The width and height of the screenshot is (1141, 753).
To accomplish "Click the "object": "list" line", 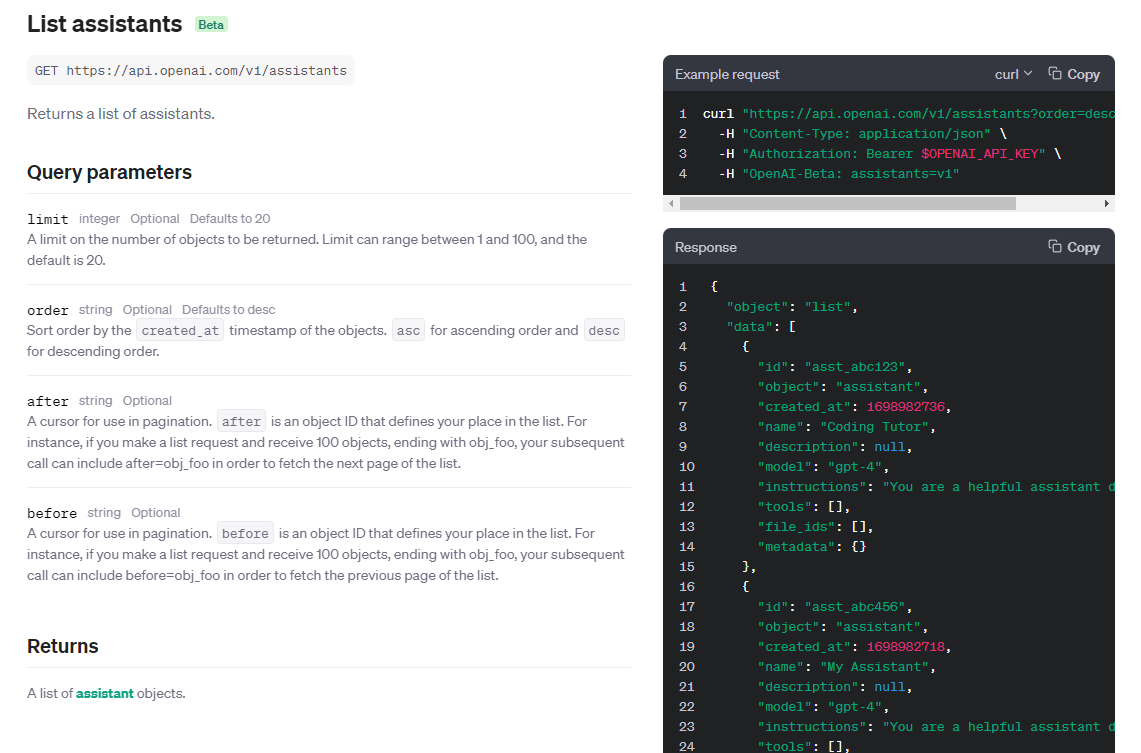I will (x=792, y=307).
